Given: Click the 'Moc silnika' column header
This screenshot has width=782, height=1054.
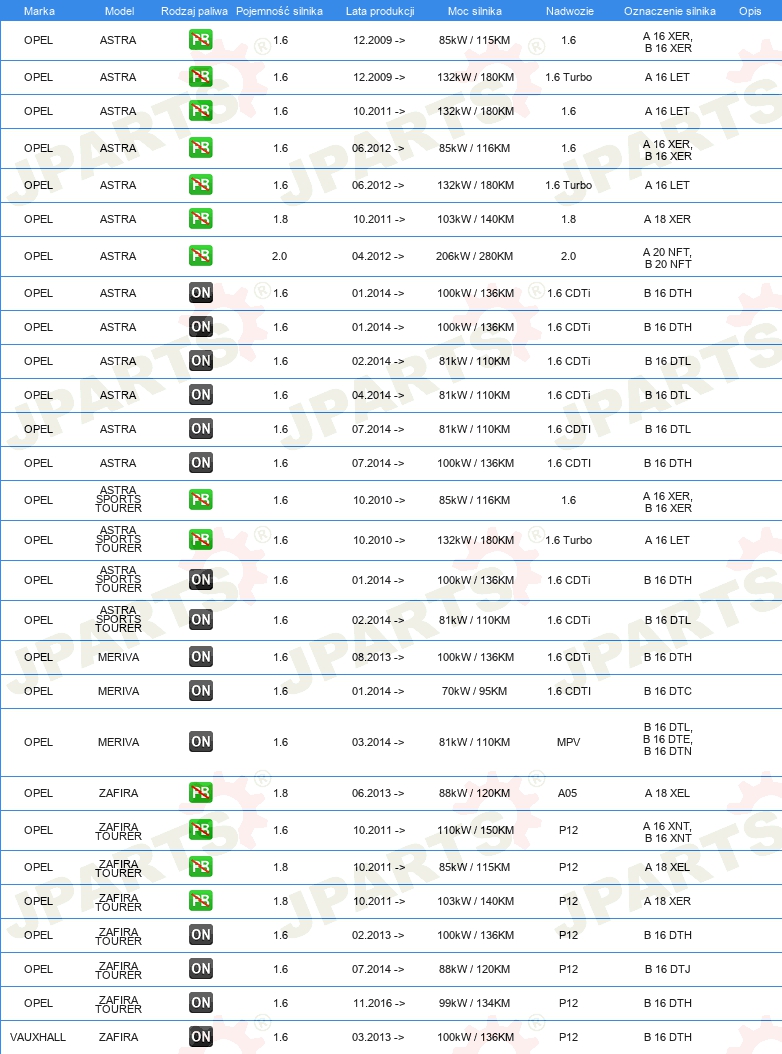Looking at the screenshot, I should (x=475, y=11).
